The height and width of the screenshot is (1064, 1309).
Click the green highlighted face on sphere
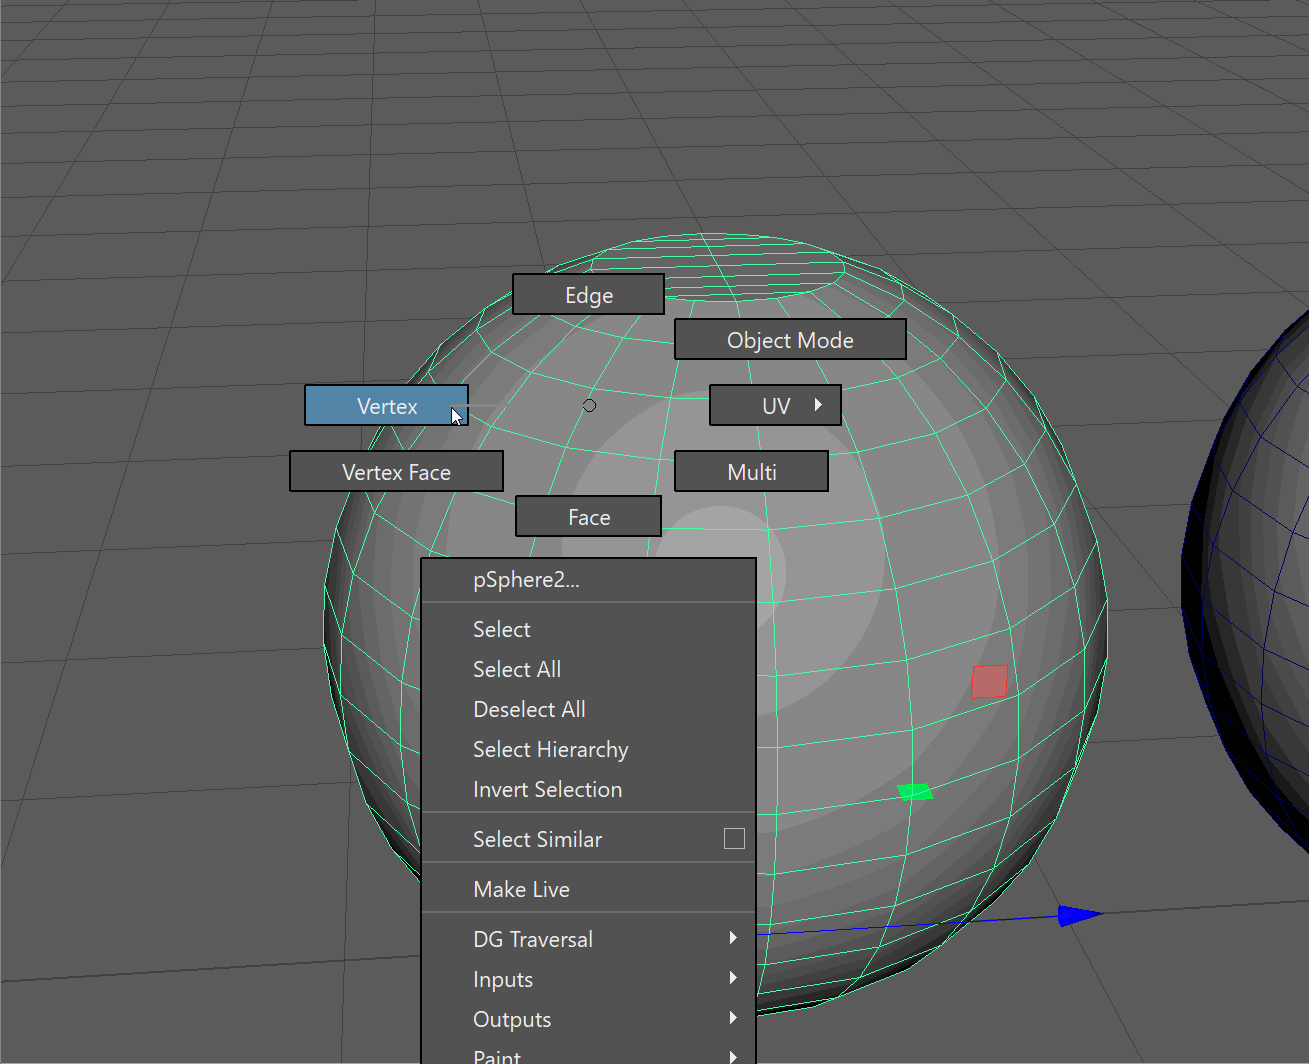915,792
